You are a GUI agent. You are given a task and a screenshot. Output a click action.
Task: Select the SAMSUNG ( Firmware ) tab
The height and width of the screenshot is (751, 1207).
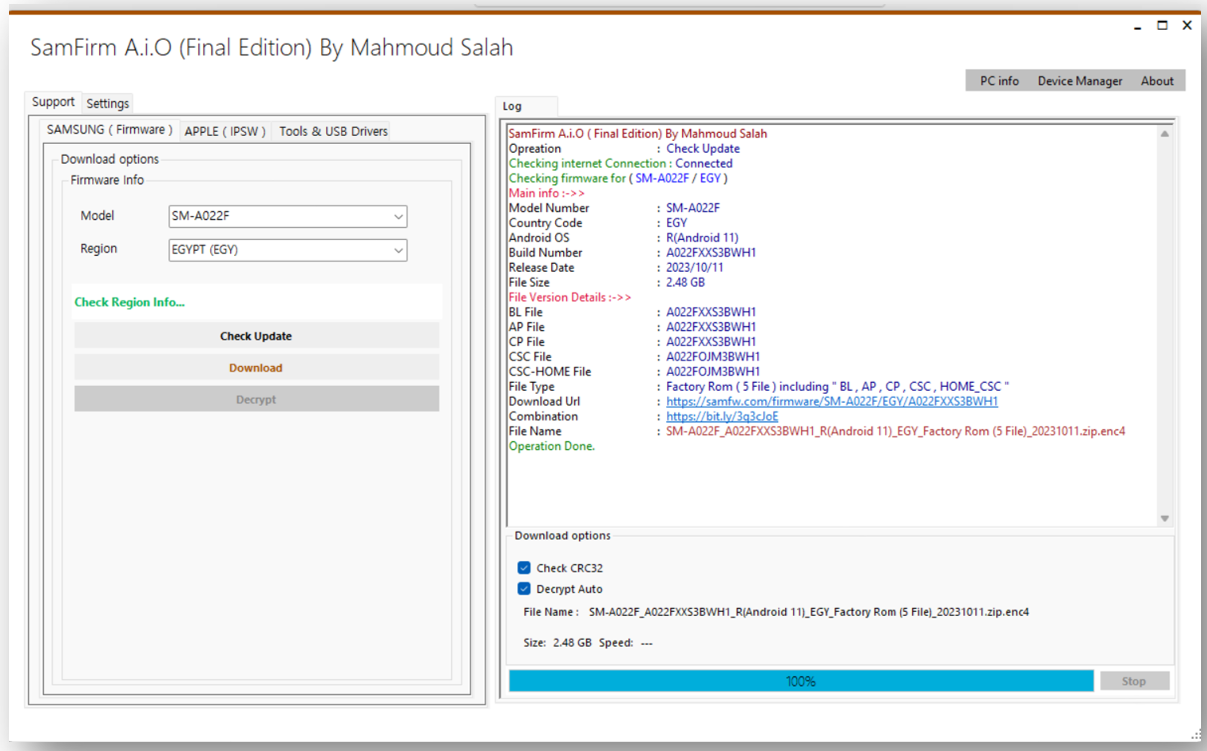pyautogui.click(x=110, y=130)
